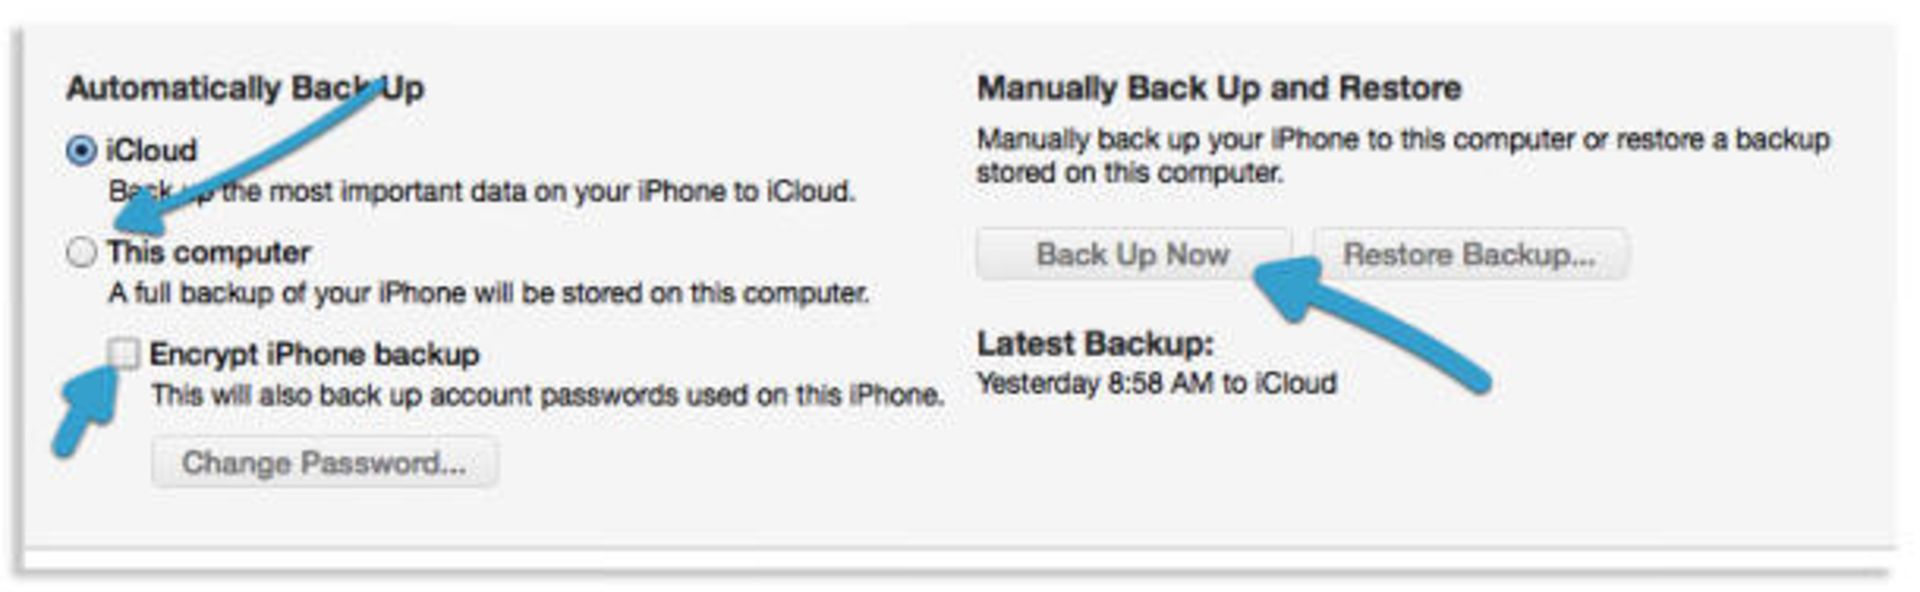
Task: Click the "Manually back up your iPhone" paragraph
Action: click(x=1402, y=155)
